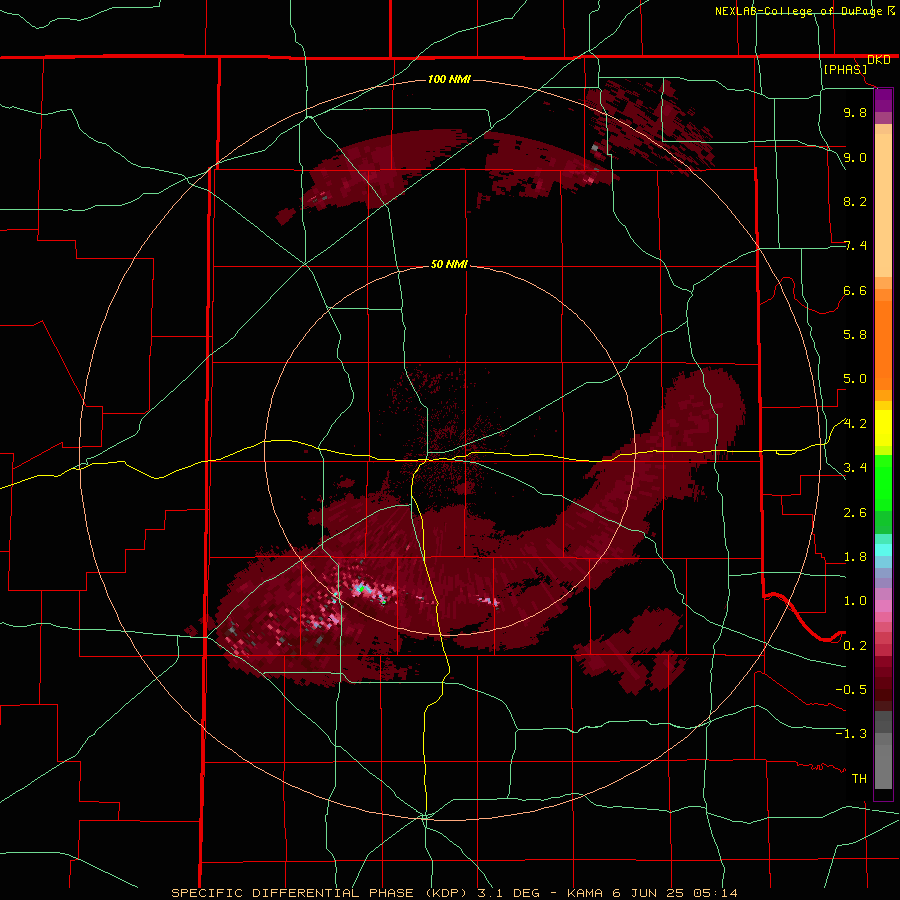Screen dimensions: 900x900
Task: Click the 6.6 value on the color scale
Action: (x=855, y=290)
